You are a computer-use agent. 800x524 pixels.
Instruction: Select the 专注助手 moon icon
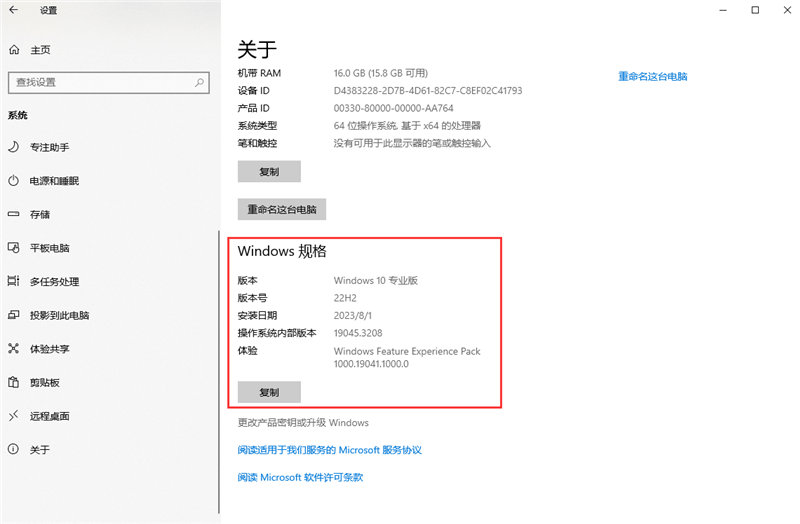point(14,147)
